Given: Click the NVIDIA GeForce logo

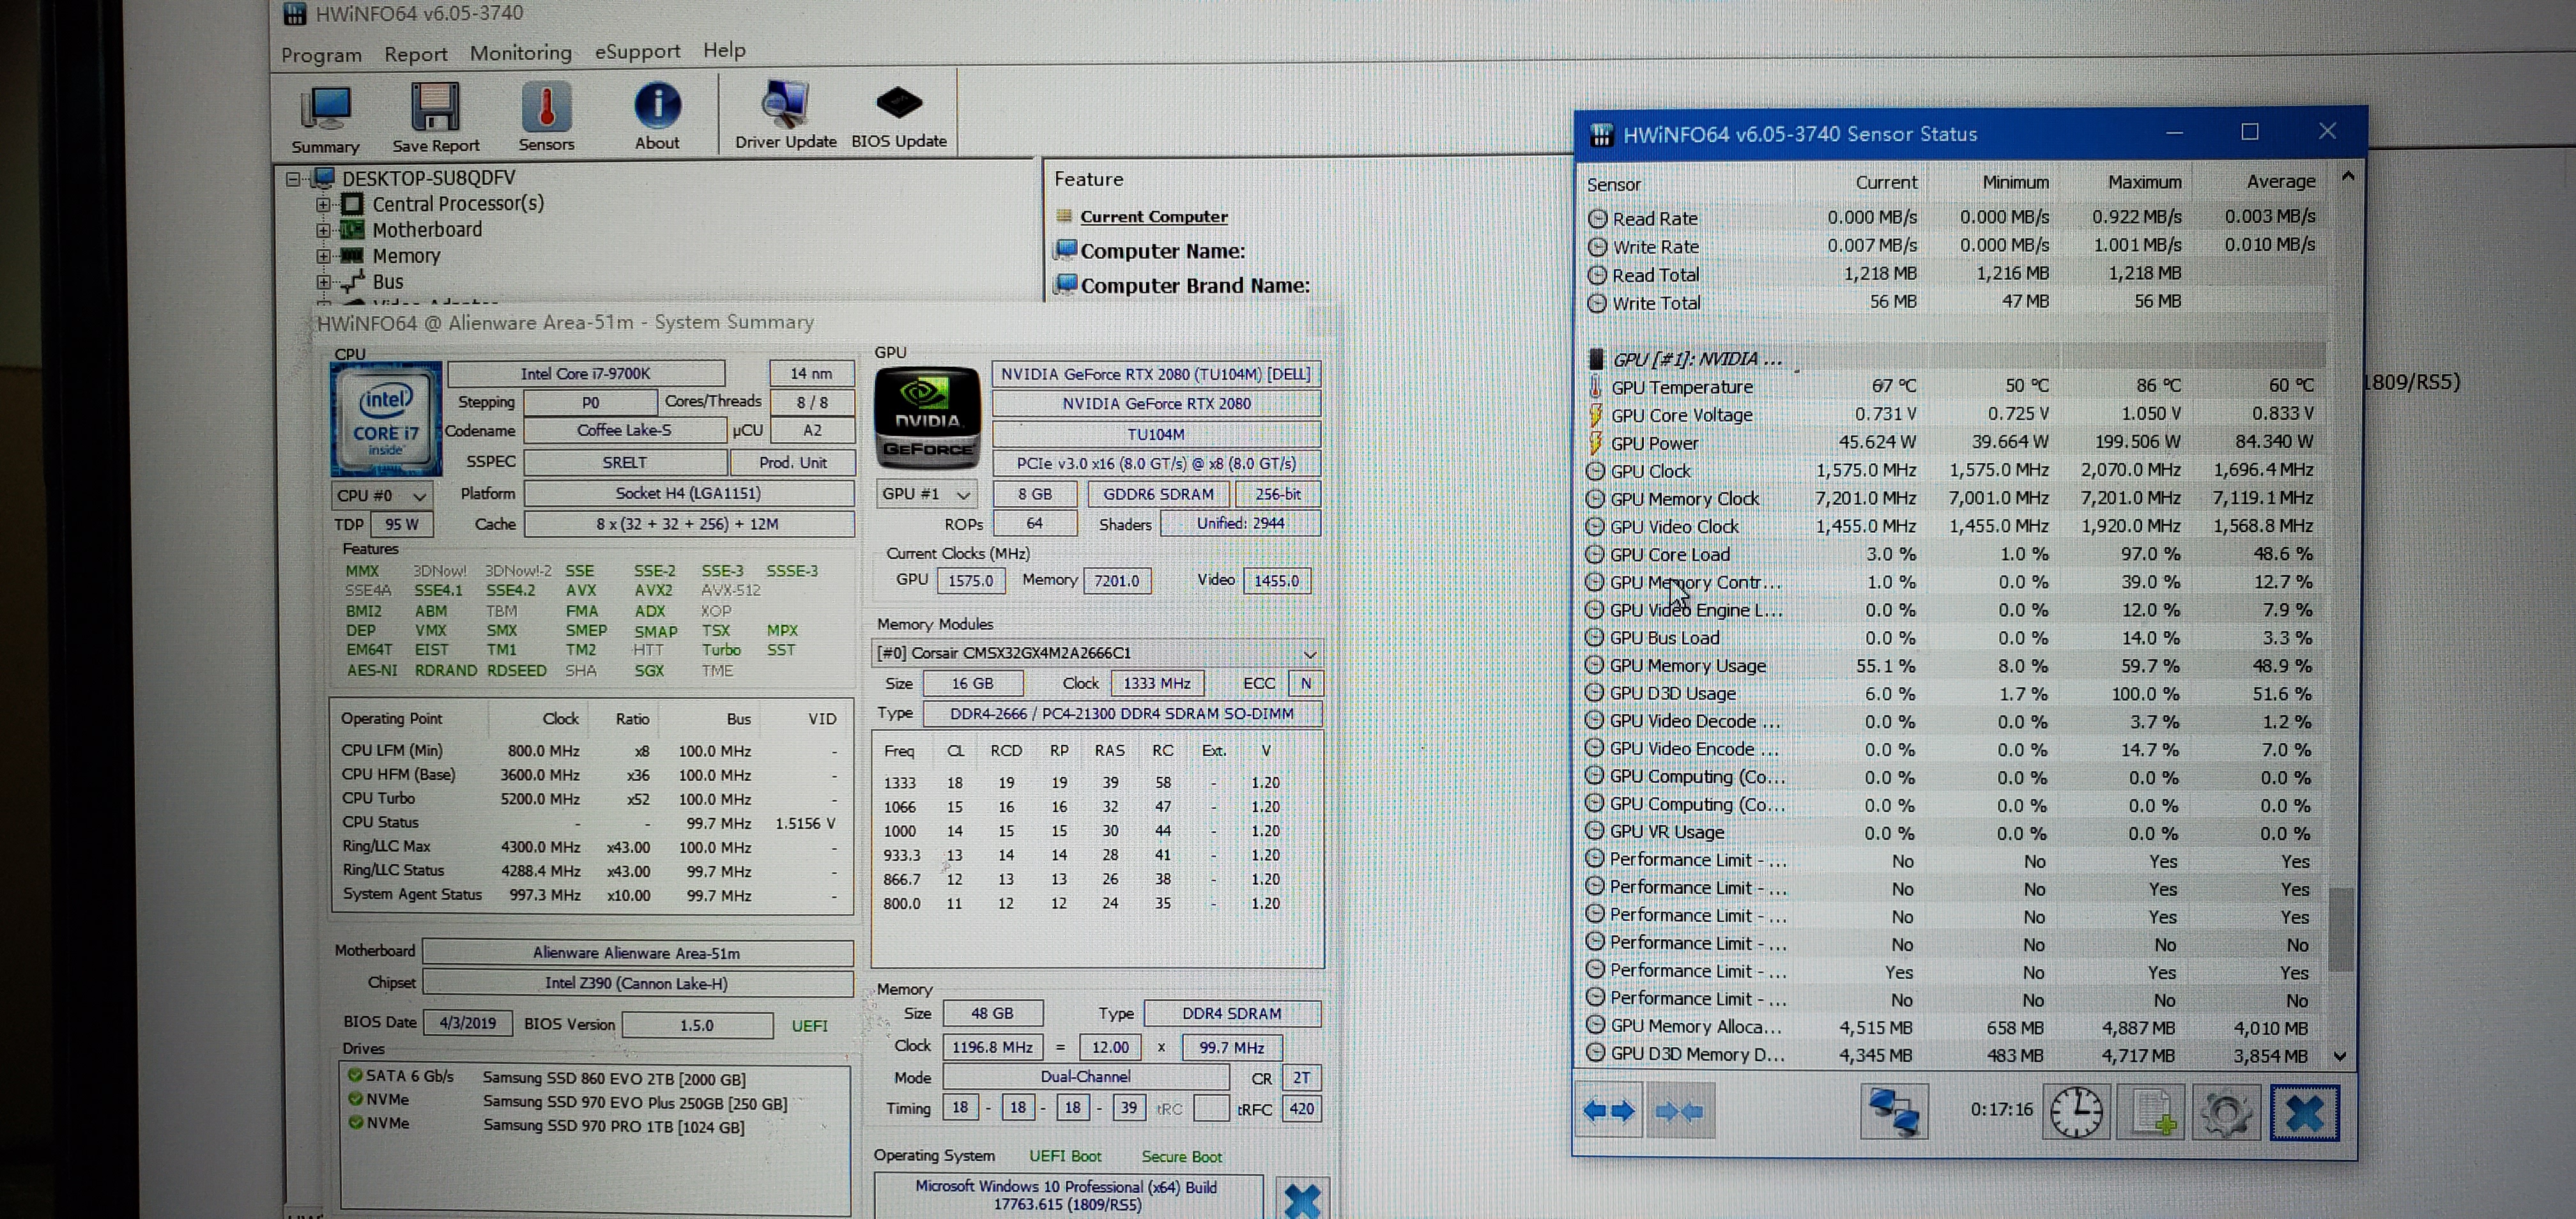Looking at the screenshot, I should tap(927, 418).
